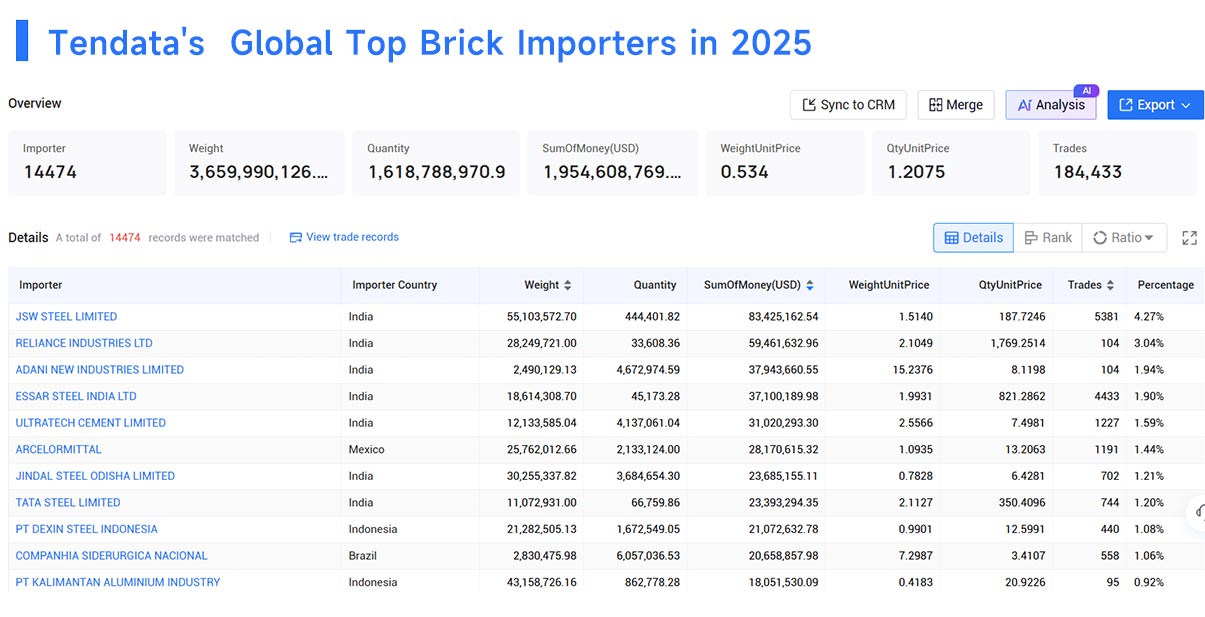Click the 4.27% percentage cell

coord(1149,316)
